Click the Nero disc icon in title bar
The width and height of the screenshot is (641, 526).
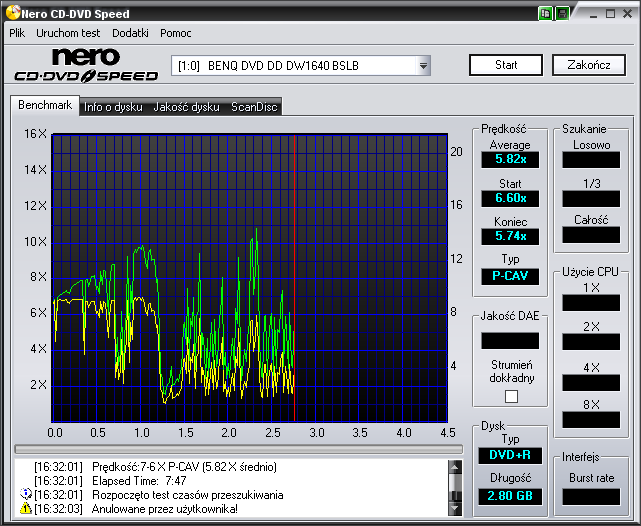(x=13, y=12)
